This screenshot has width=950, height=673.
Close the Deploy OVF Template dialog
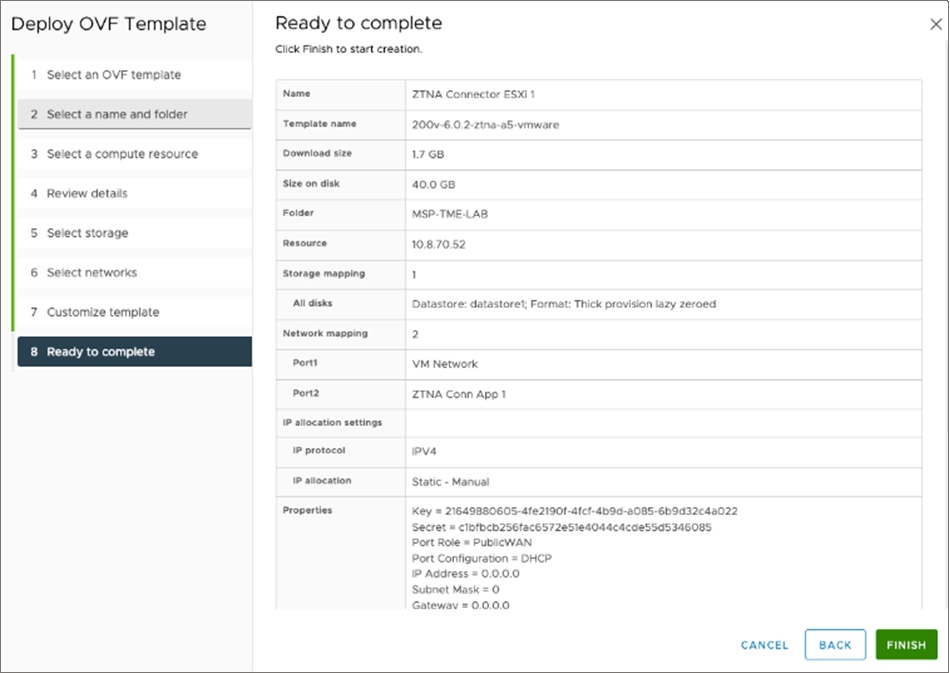pos(934,22)
